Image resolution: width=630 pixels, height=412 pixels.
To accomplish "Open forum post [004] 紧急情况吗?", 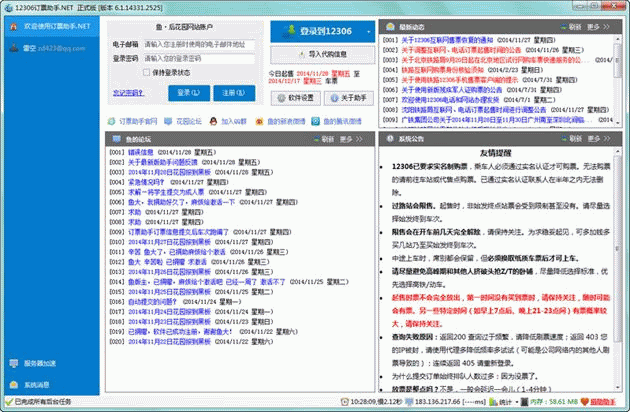I will (x=146, y=182).
